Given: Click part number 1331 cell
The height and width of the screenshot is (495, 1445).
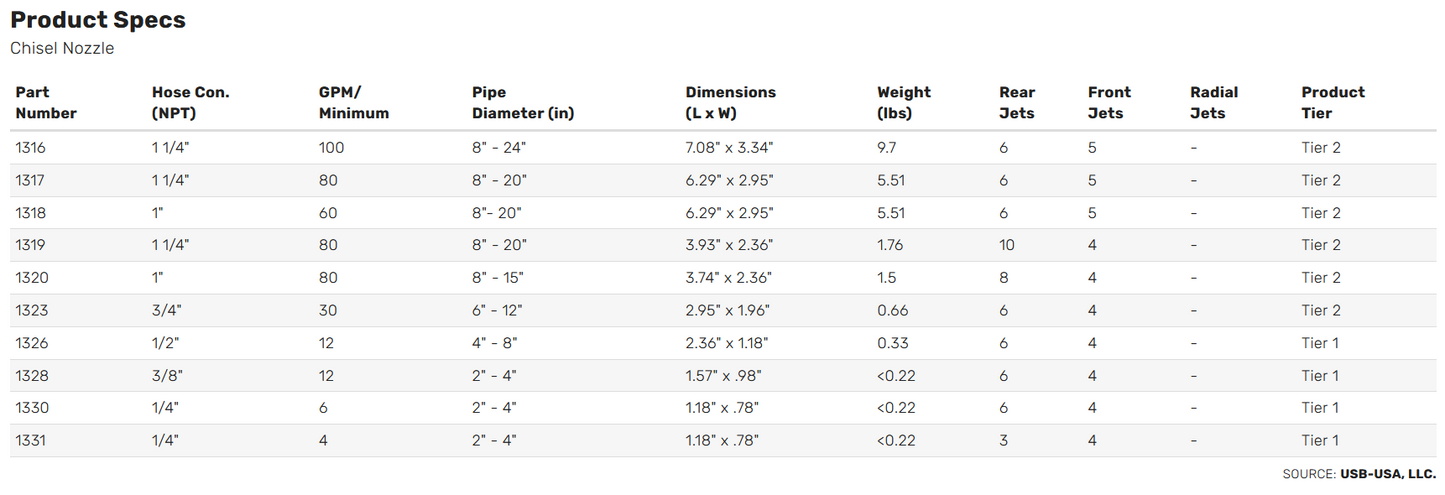Looking at the screenshot, I should tap(30, 441).
